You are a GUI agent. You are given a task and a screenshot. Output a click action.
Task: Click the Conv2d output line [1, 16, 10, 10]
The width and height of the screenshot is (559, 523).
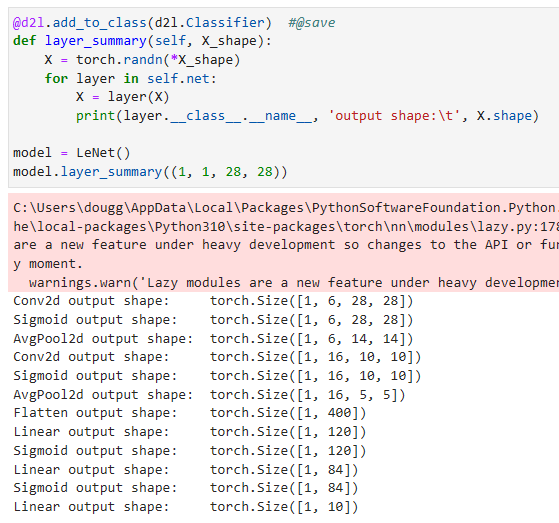217,357
